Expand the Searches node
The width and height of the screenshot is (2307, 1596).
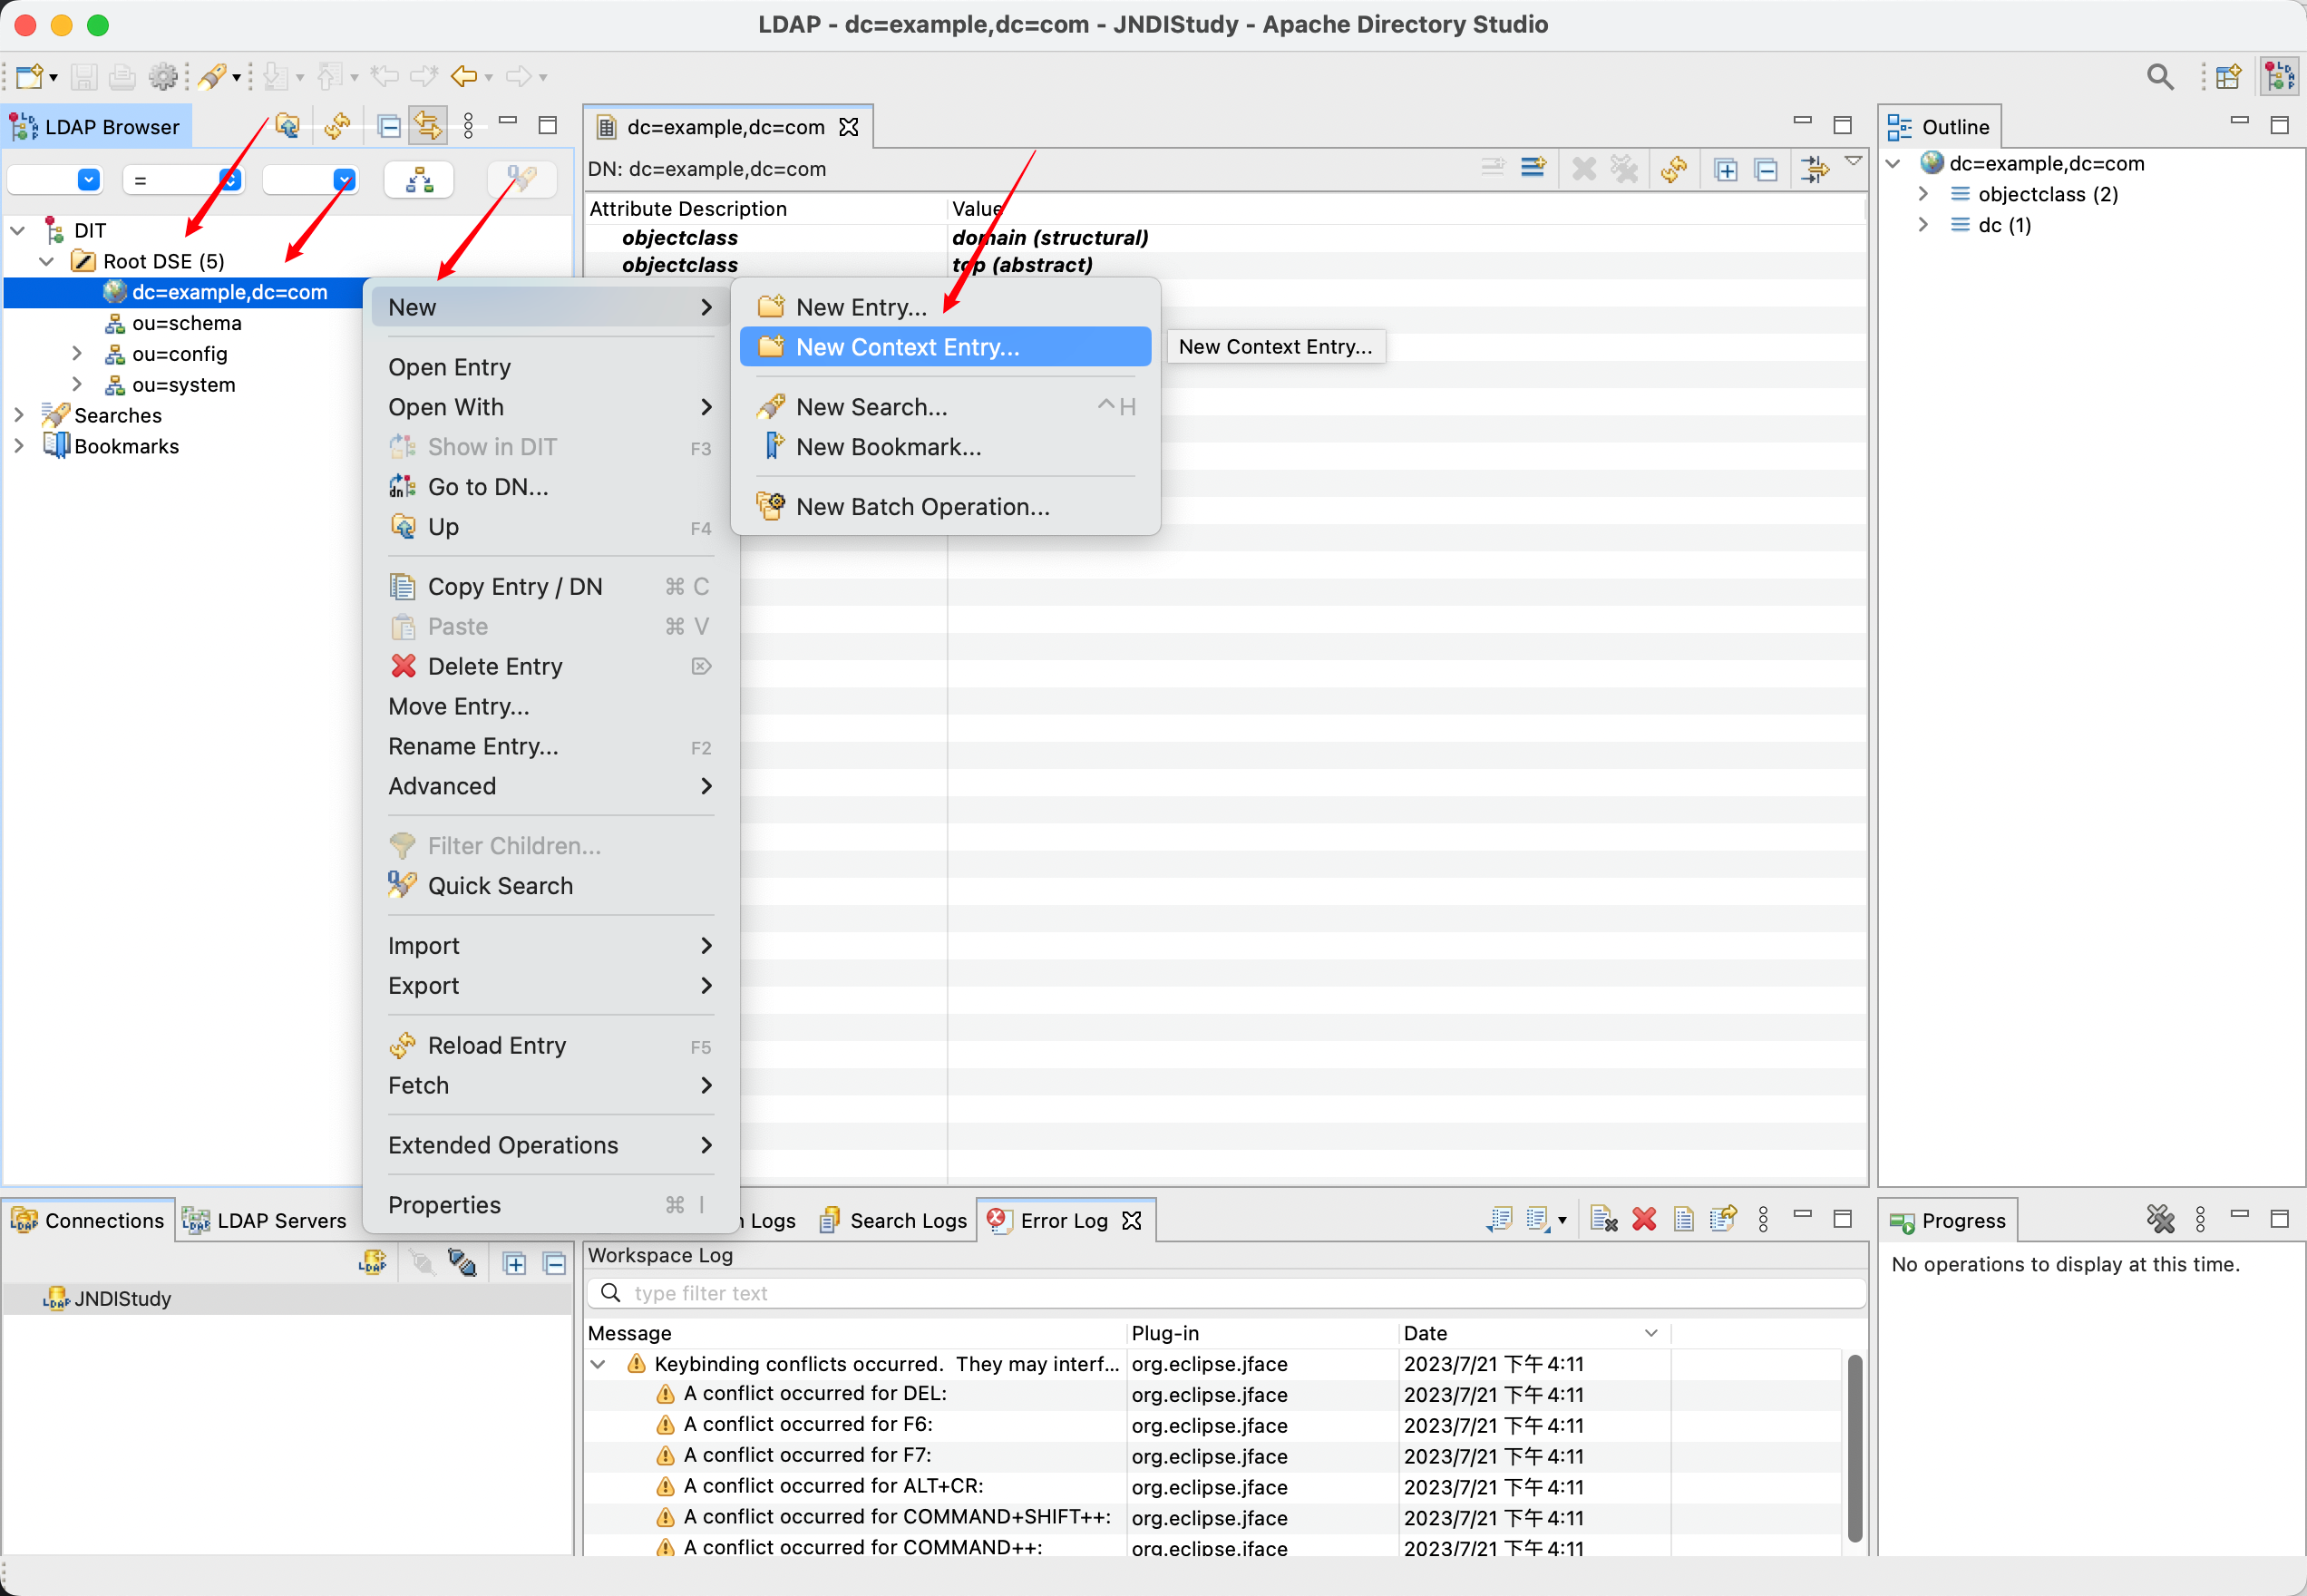(x=18, y=415)
